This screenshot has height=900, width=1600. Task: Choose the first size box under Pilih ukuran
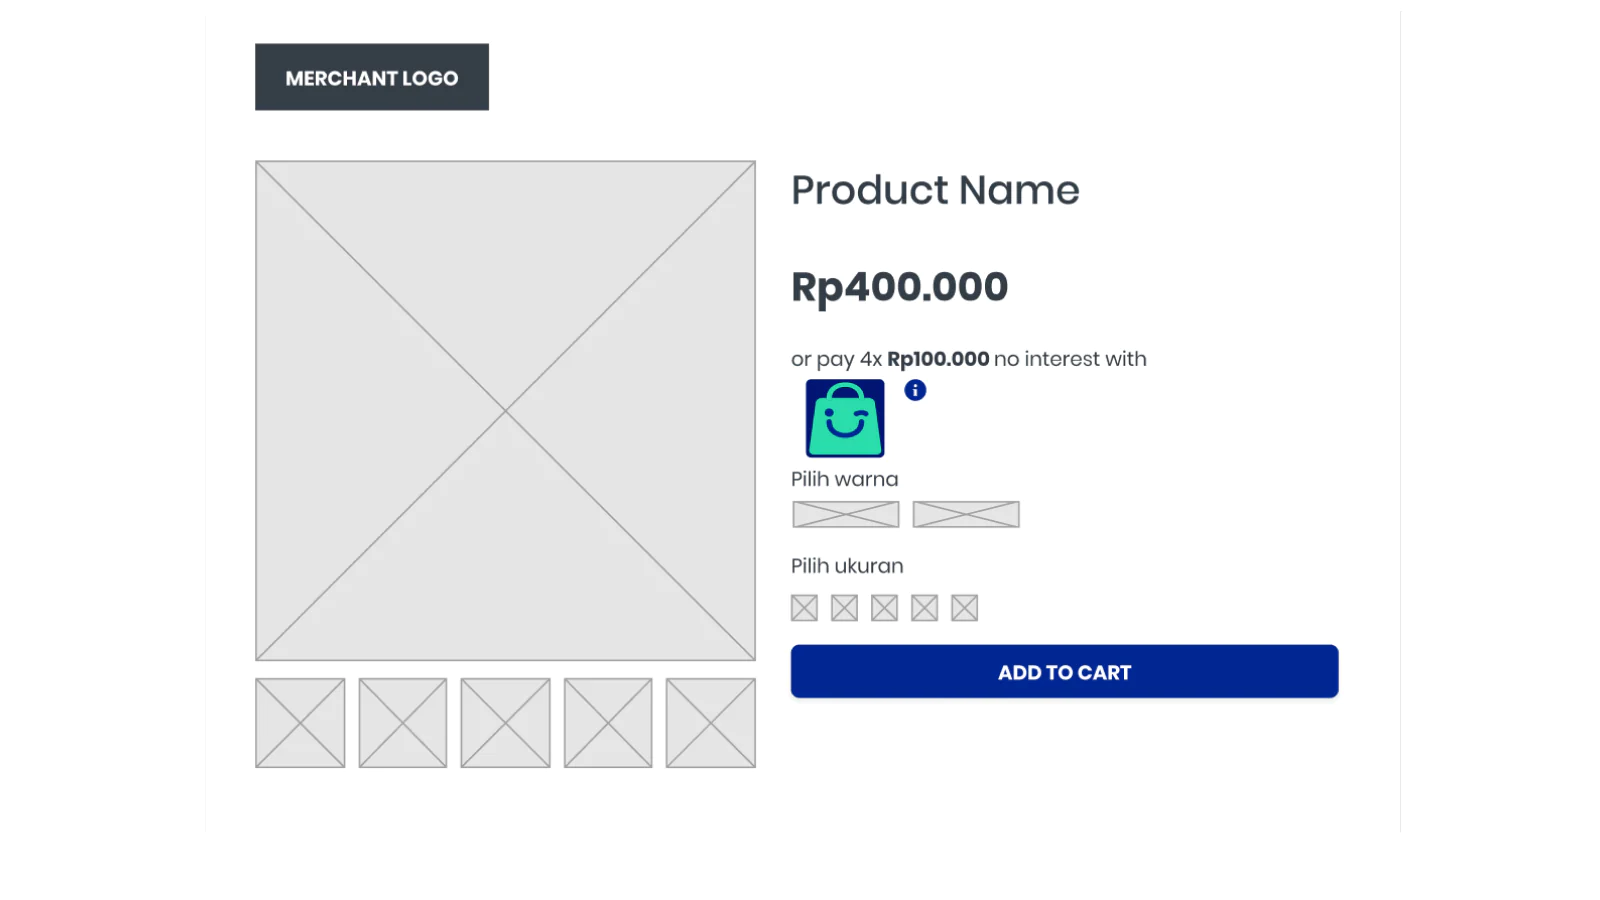pos(804,608)
